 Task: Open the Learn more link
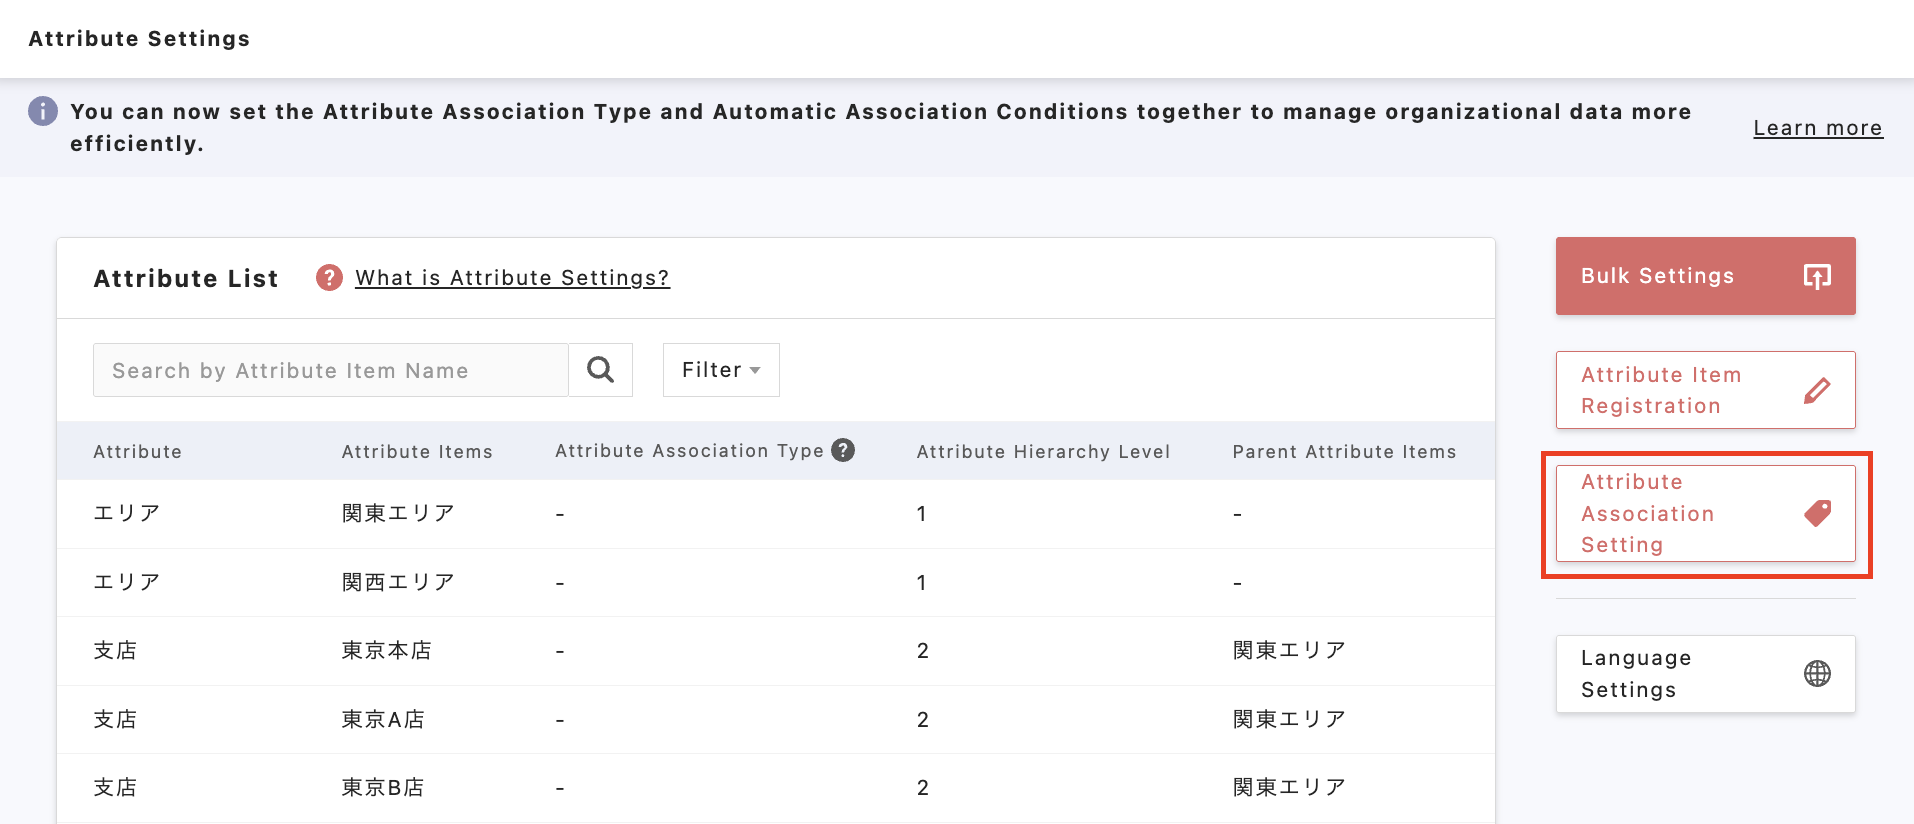click(1817, 128)
